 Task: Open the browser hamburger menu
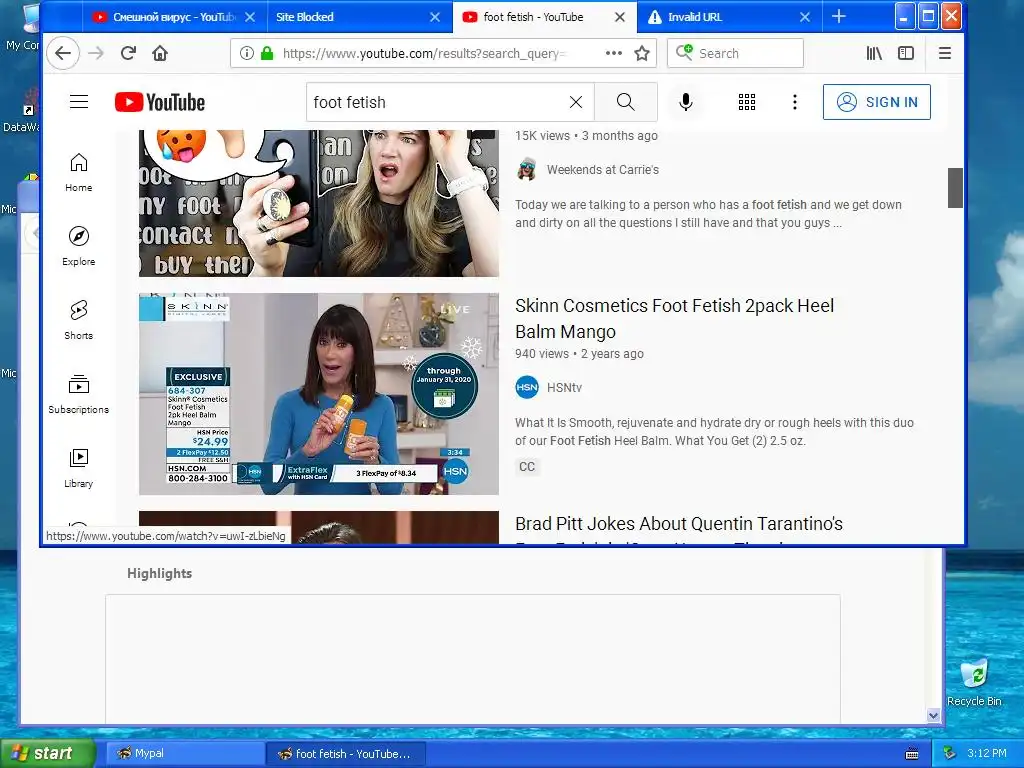pyautogui.click(x=944, y=54)
